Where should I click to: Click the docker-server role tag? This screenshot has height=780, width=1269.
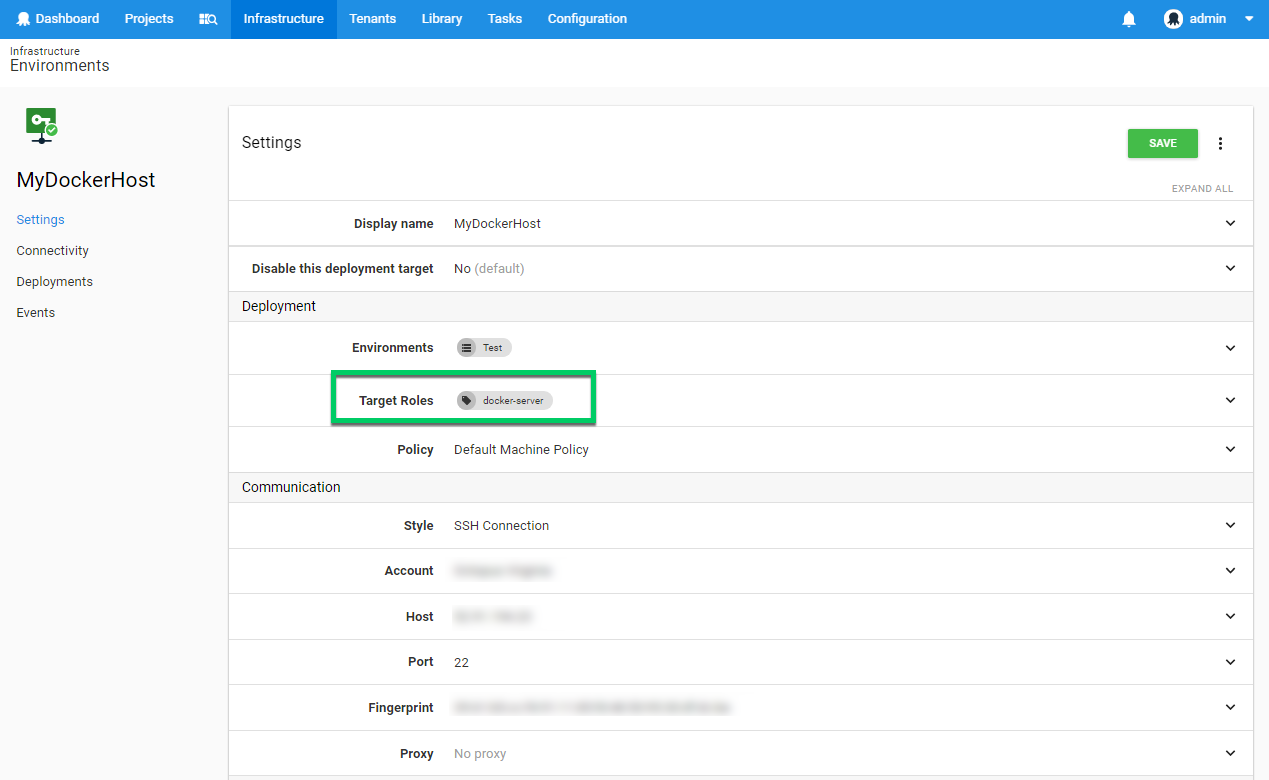point(504,400)
